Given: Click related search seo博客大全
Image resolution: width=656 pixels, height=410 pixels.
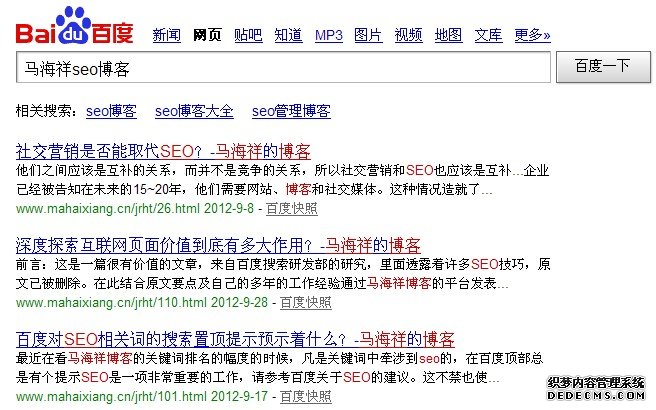Looking at the screenshot, I should coord(194,110).
